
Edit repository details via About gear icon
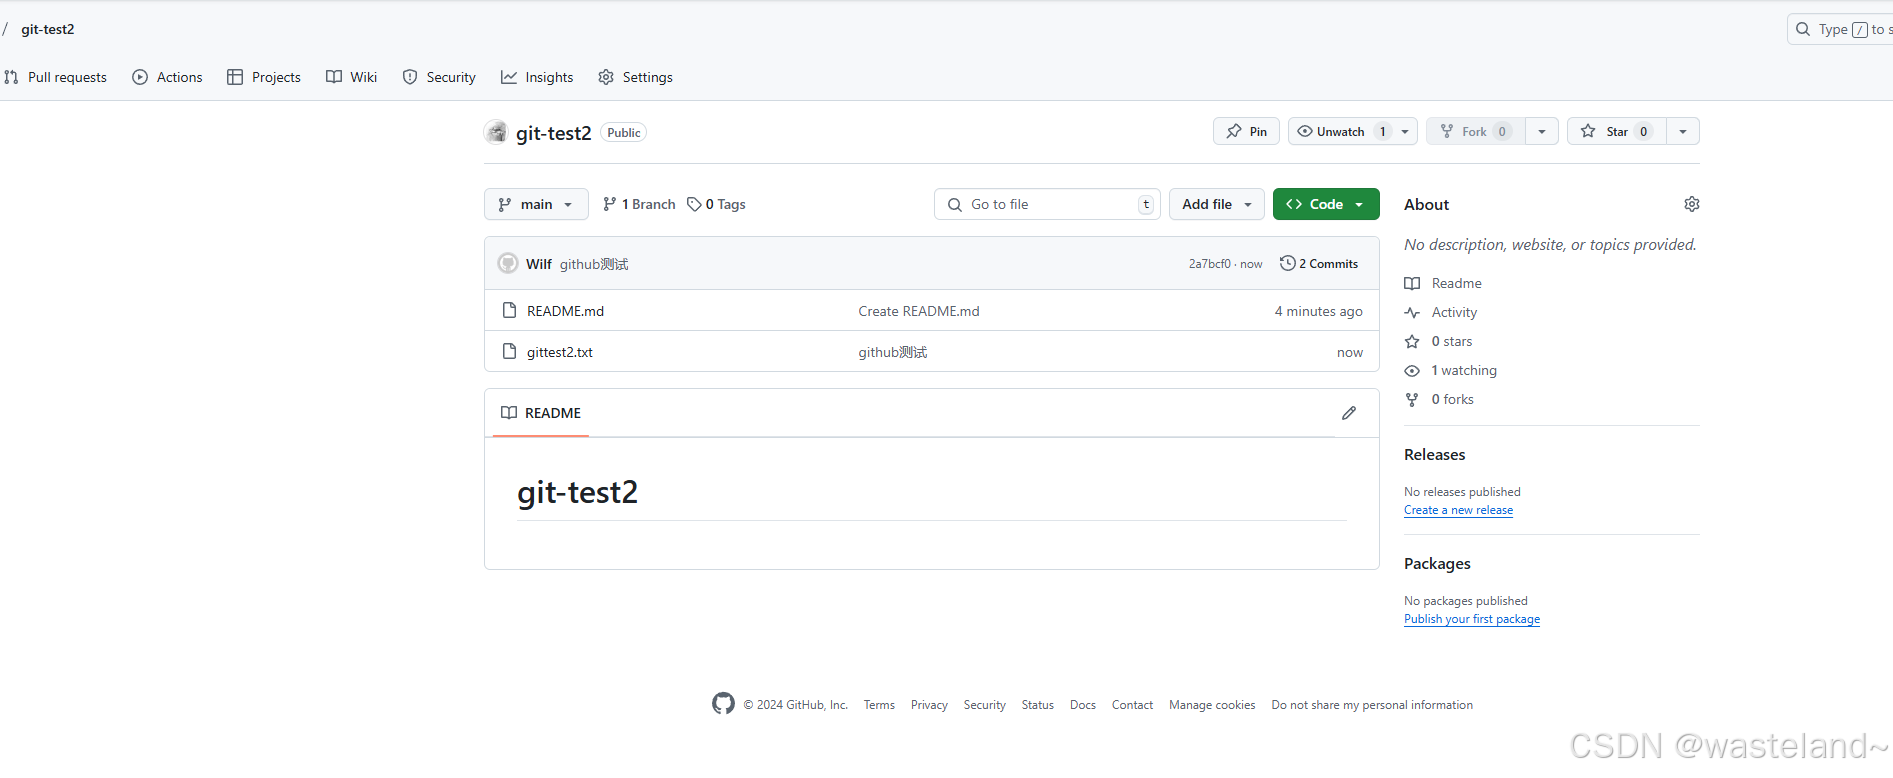1692,204
